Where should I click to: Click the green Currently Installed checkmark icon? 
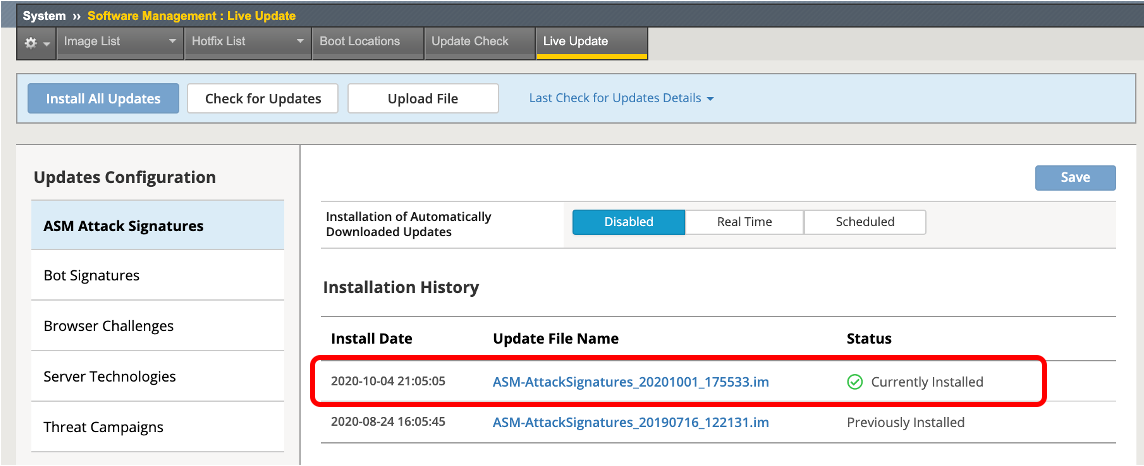point(855,382)
